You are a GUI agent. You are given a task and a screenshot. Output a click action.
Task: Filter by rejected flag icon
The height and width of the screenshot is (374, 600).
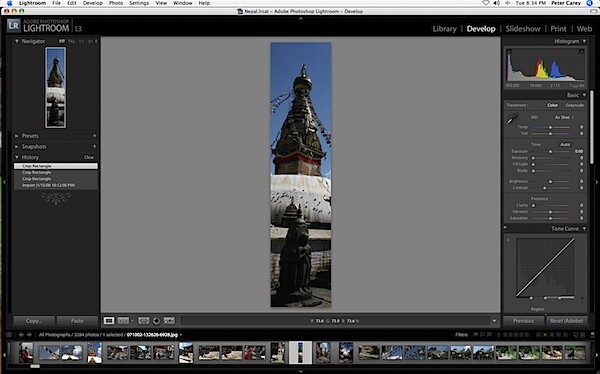[489, 335]
